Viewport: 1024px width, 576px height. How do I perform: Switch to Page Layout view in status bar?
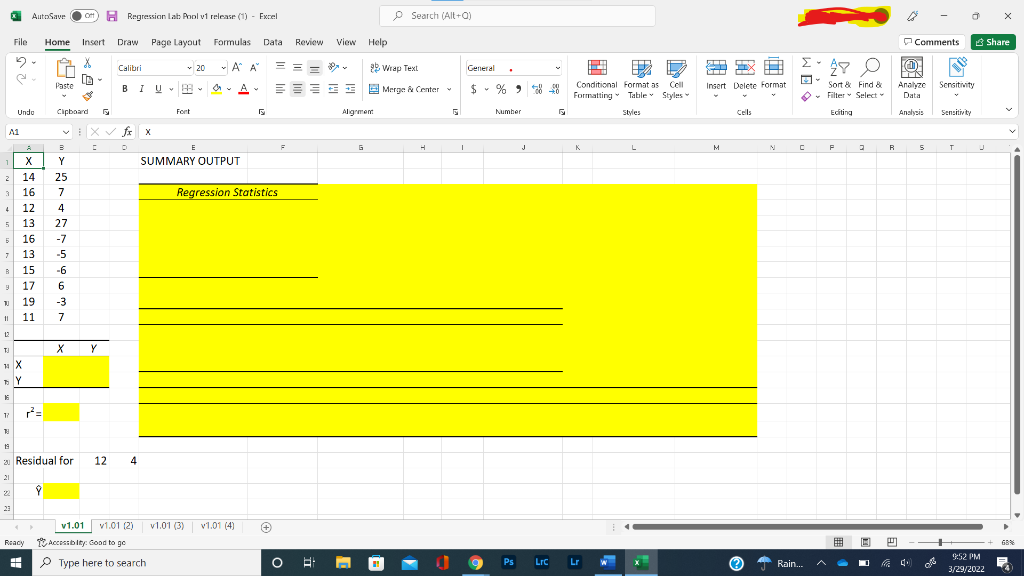tap(865, 542)
